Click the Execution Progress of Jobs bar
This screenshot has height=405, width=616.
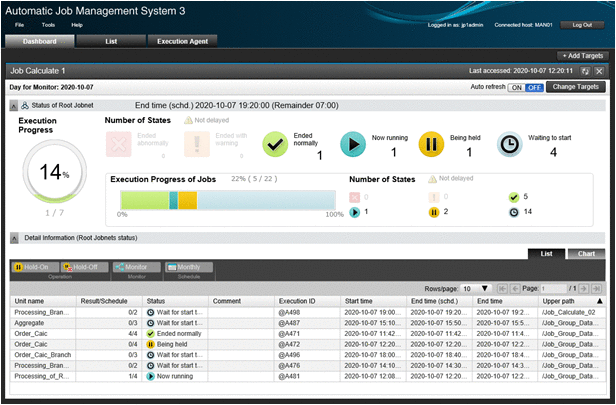231,201
